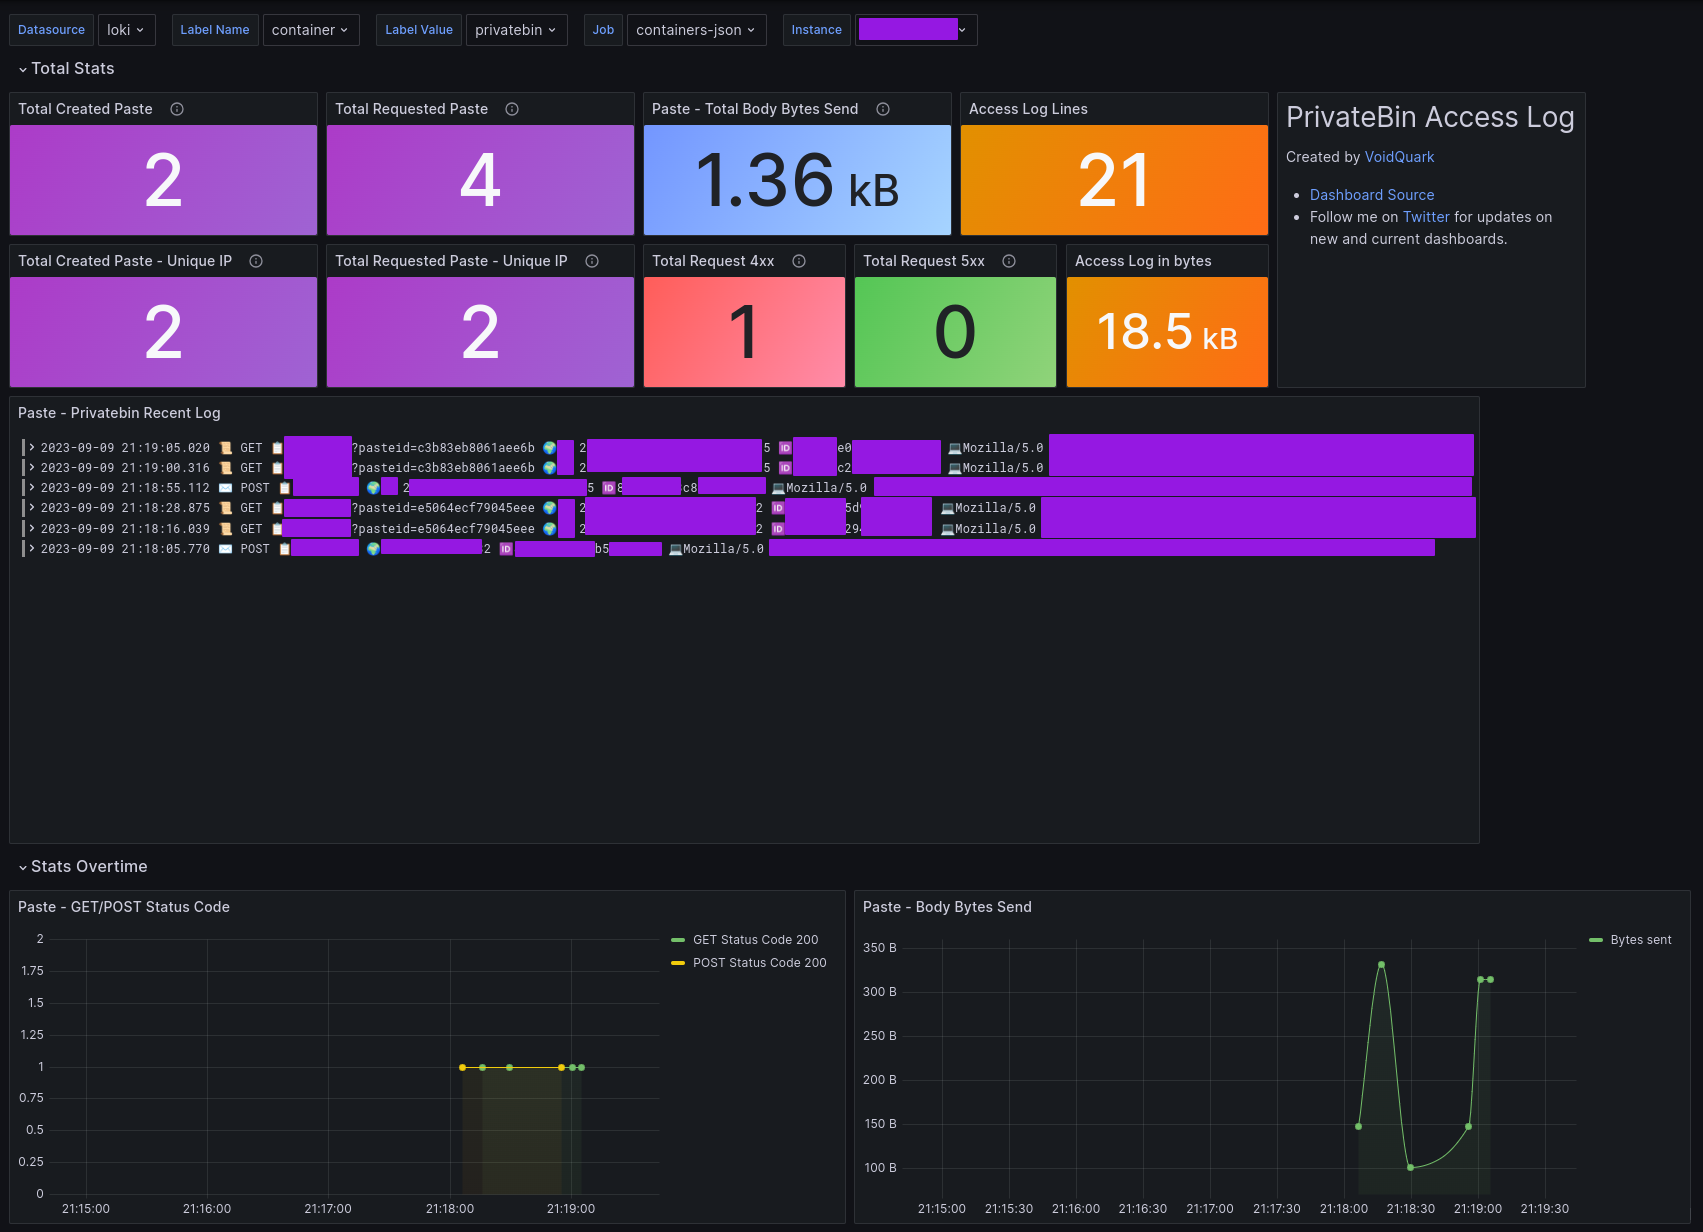The width and height of the screenshot is (1703, 1232).
Task: Open Total Created Paste panel title menu
Action: (85, 109)
